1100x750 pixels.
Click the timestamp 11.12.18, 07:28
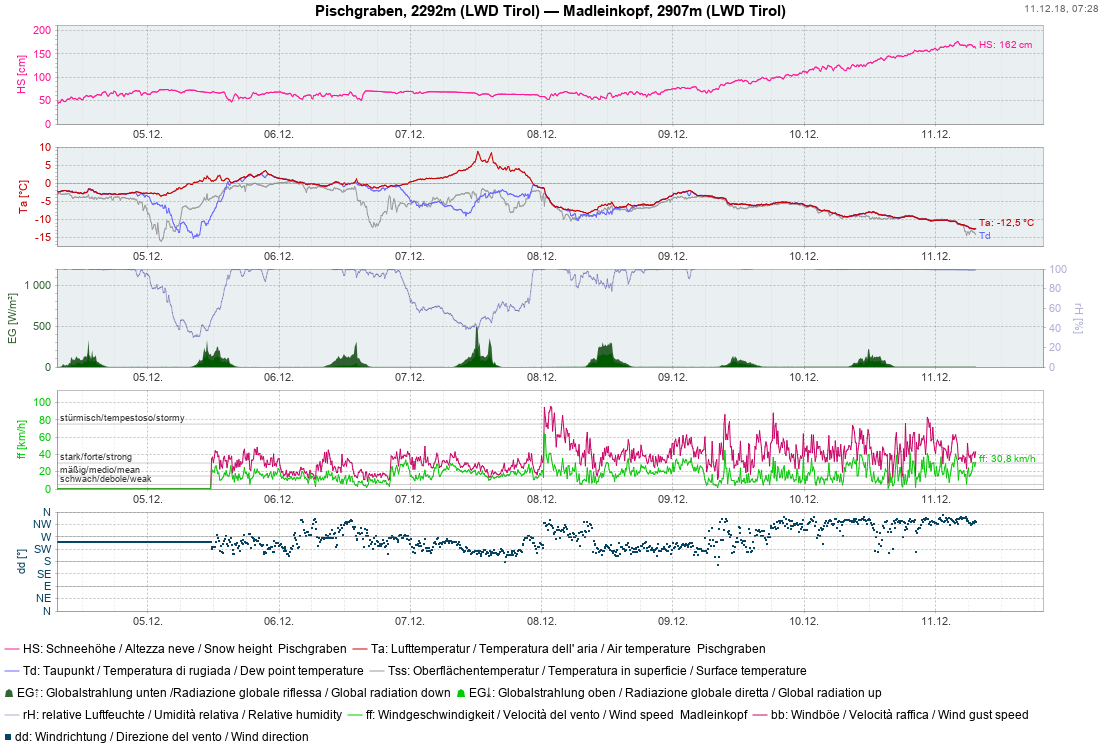coord(1059,8)
